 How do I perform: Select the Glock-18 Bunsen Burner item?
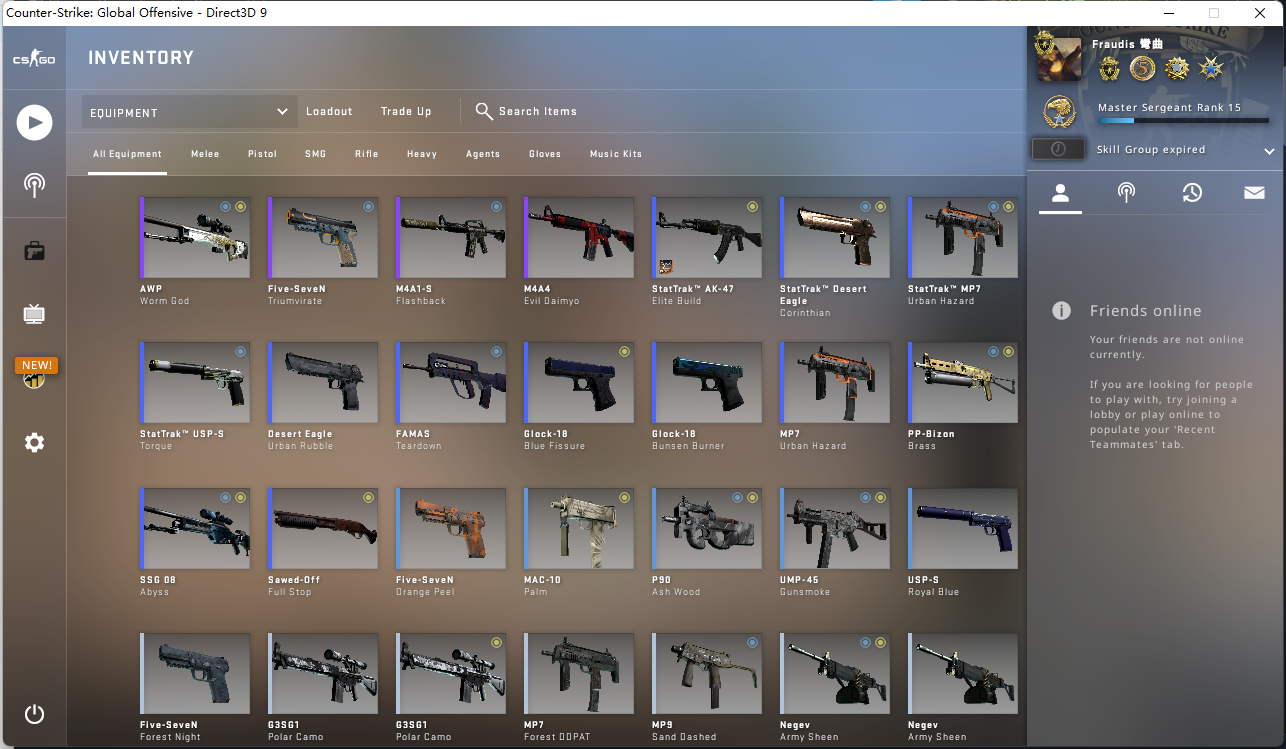point(707,382)
